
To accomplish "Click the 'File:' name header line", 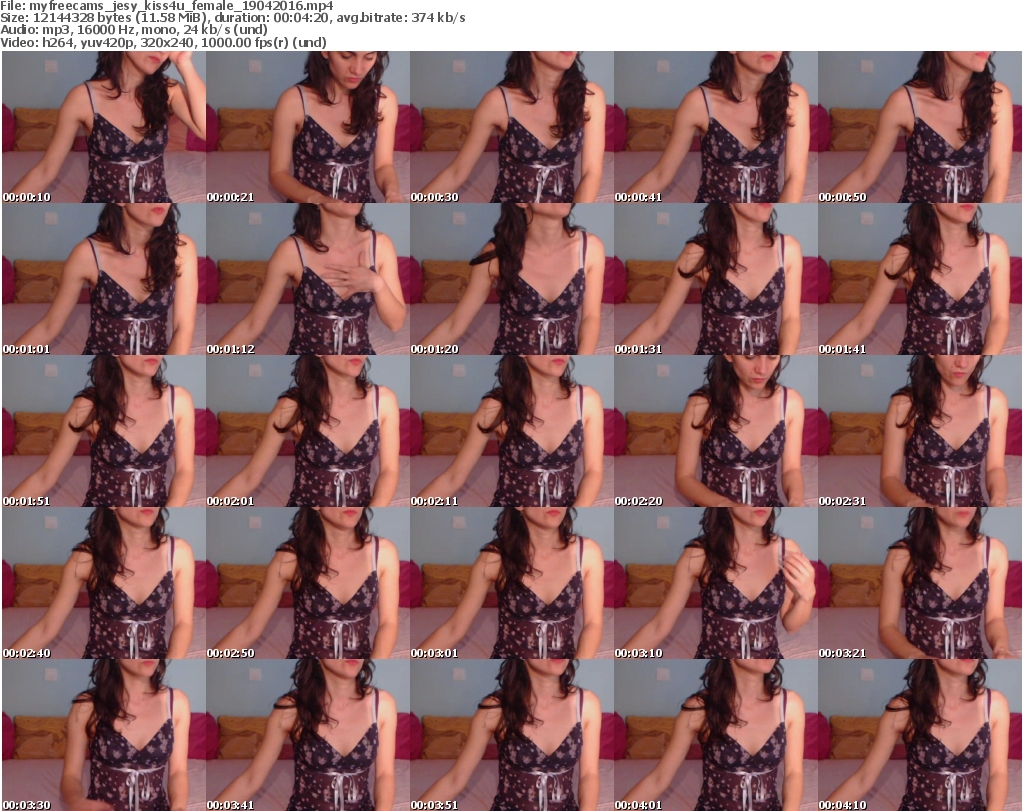I will point(167,6).
